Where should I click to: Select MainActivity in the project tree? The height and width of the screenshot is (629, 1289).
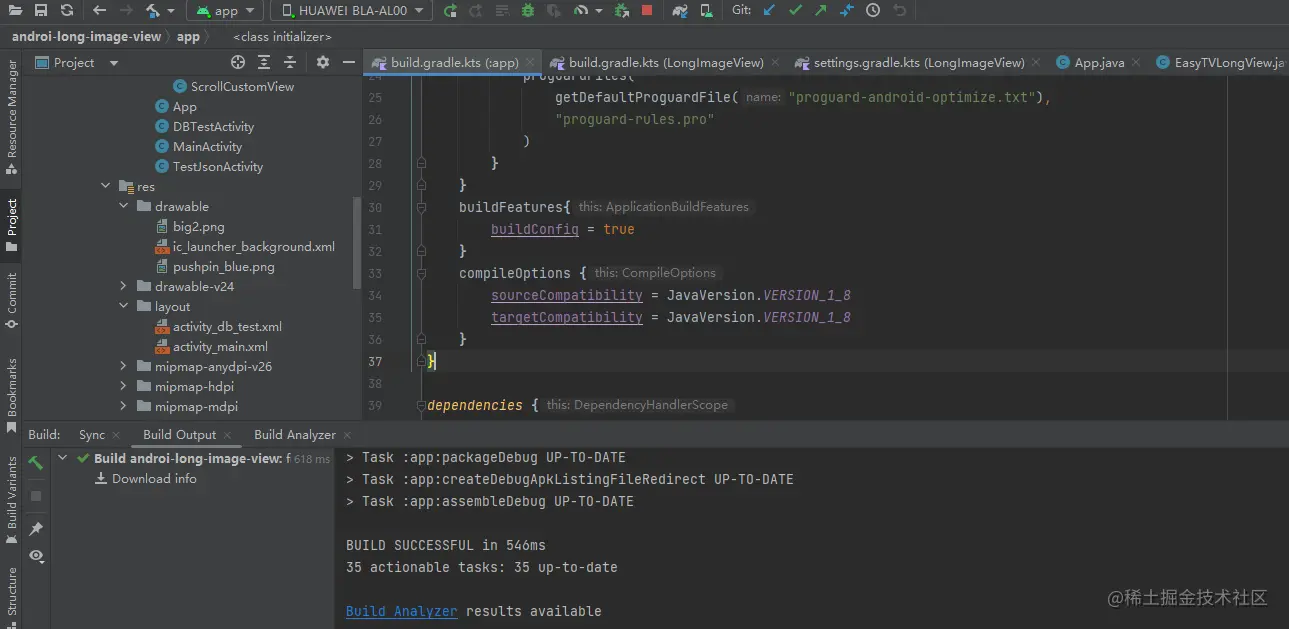[207, 146]
